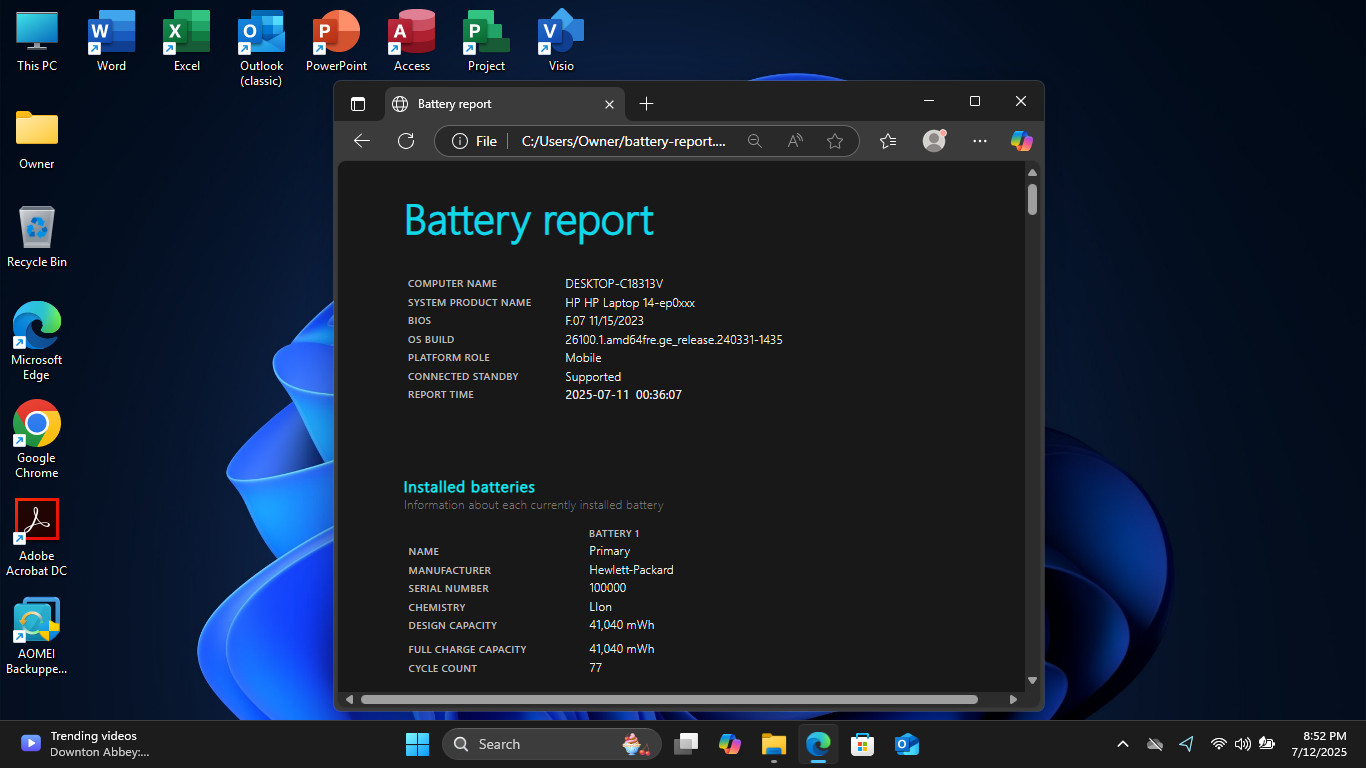
Task: Click the report time 2025-07-11 00:36:07
Action: pos(623,395)
